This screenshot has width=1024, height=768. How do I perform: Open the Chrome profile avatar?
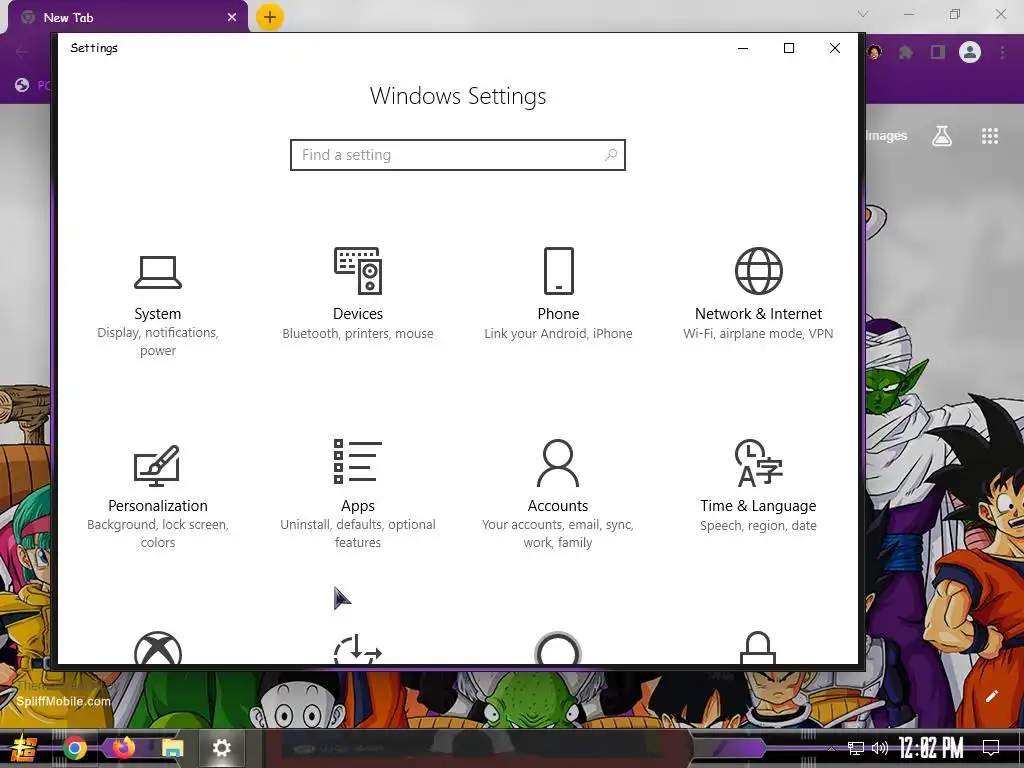[970, 52]
